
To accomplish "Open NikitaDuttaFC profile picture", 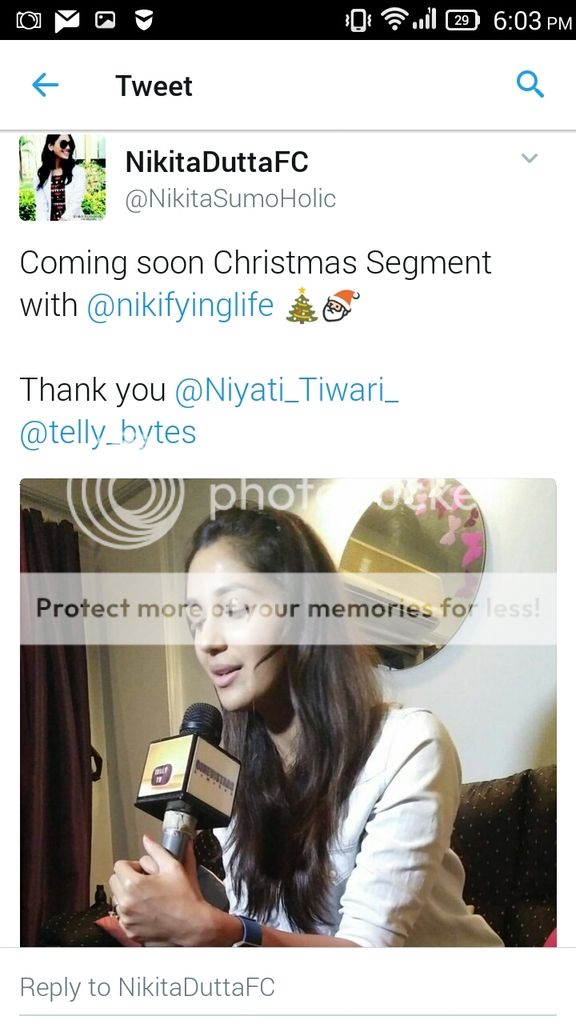I will tap(62, 178).
